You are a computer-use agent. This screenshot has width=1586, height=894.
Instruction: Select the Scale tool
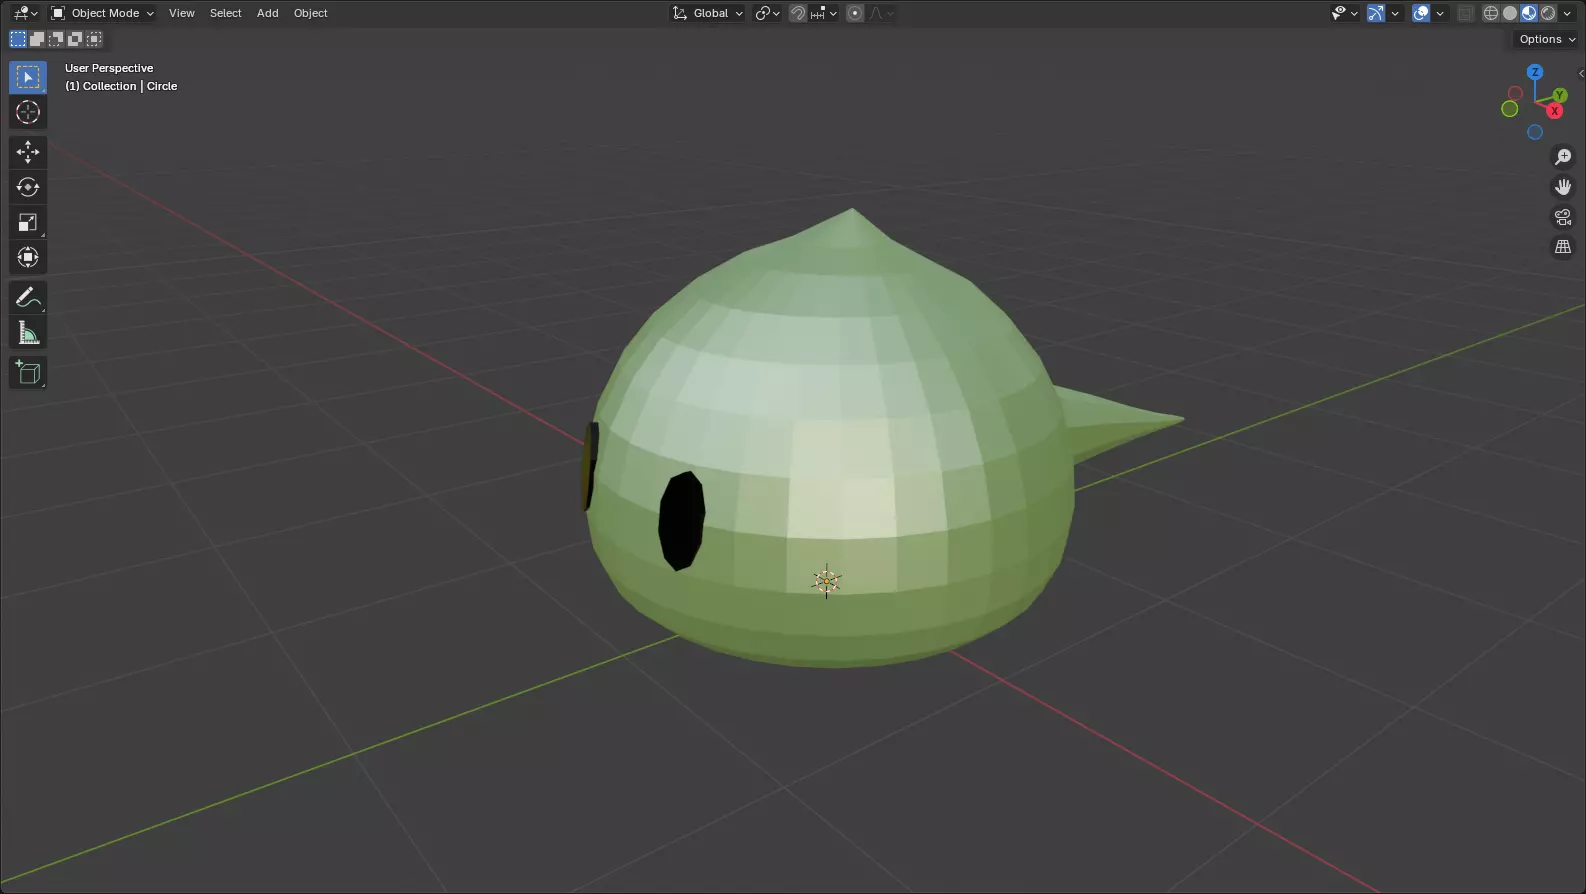(x=28, y=222)
